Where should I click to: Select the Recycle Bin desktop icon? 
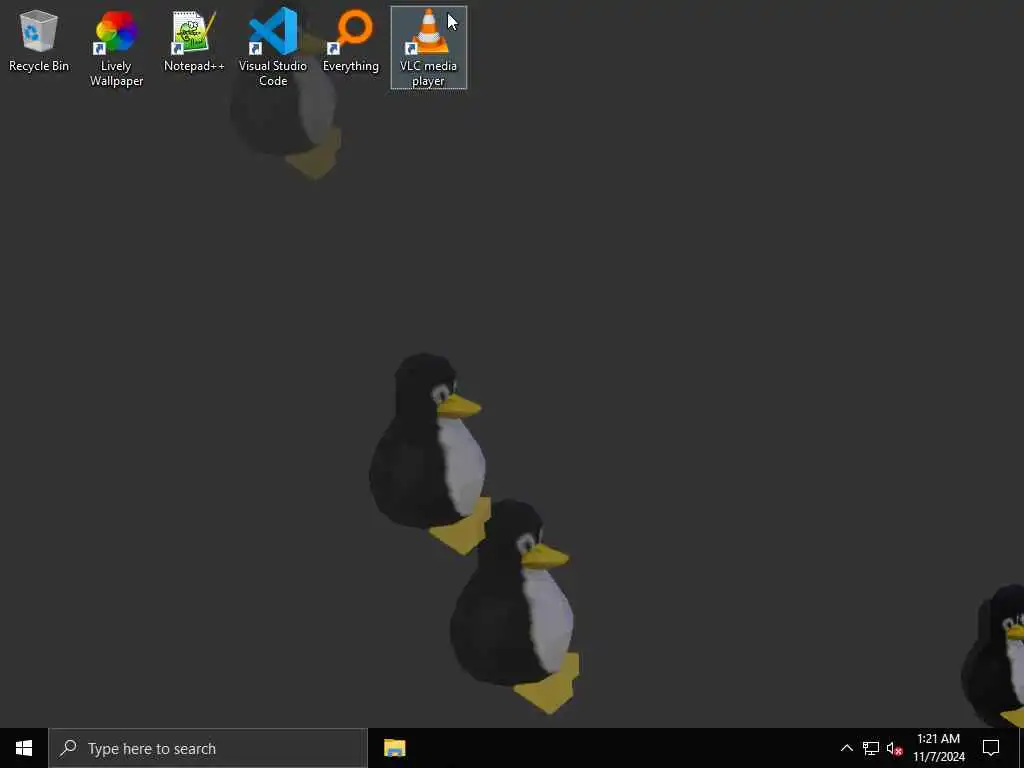[39, 40]
